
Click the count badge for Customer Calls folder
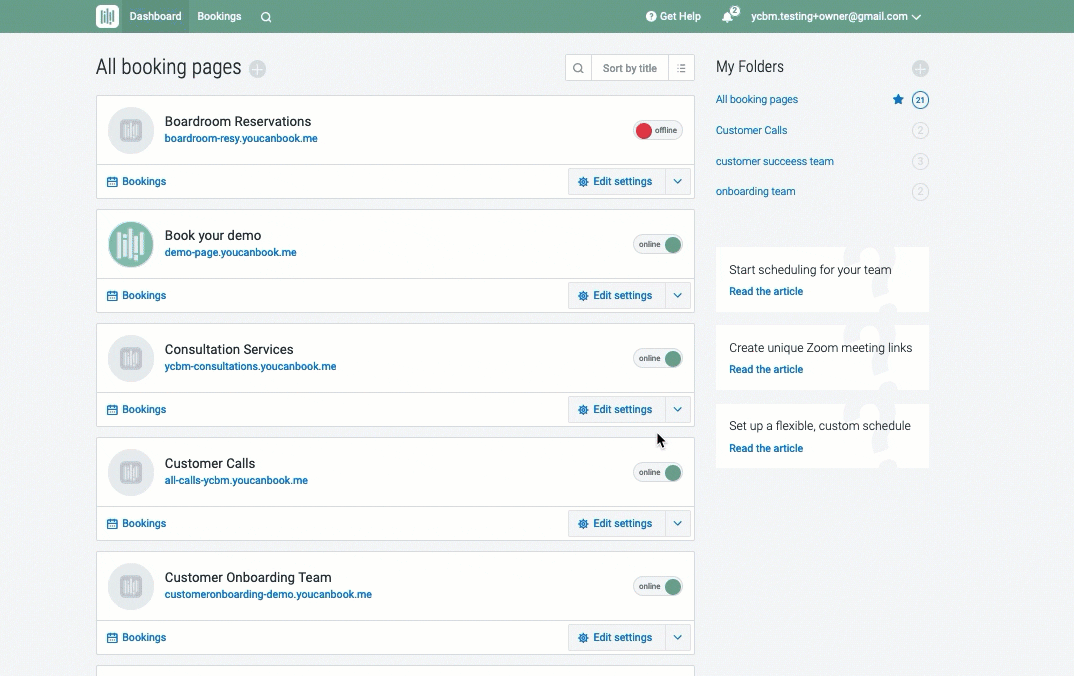(920, 130)
